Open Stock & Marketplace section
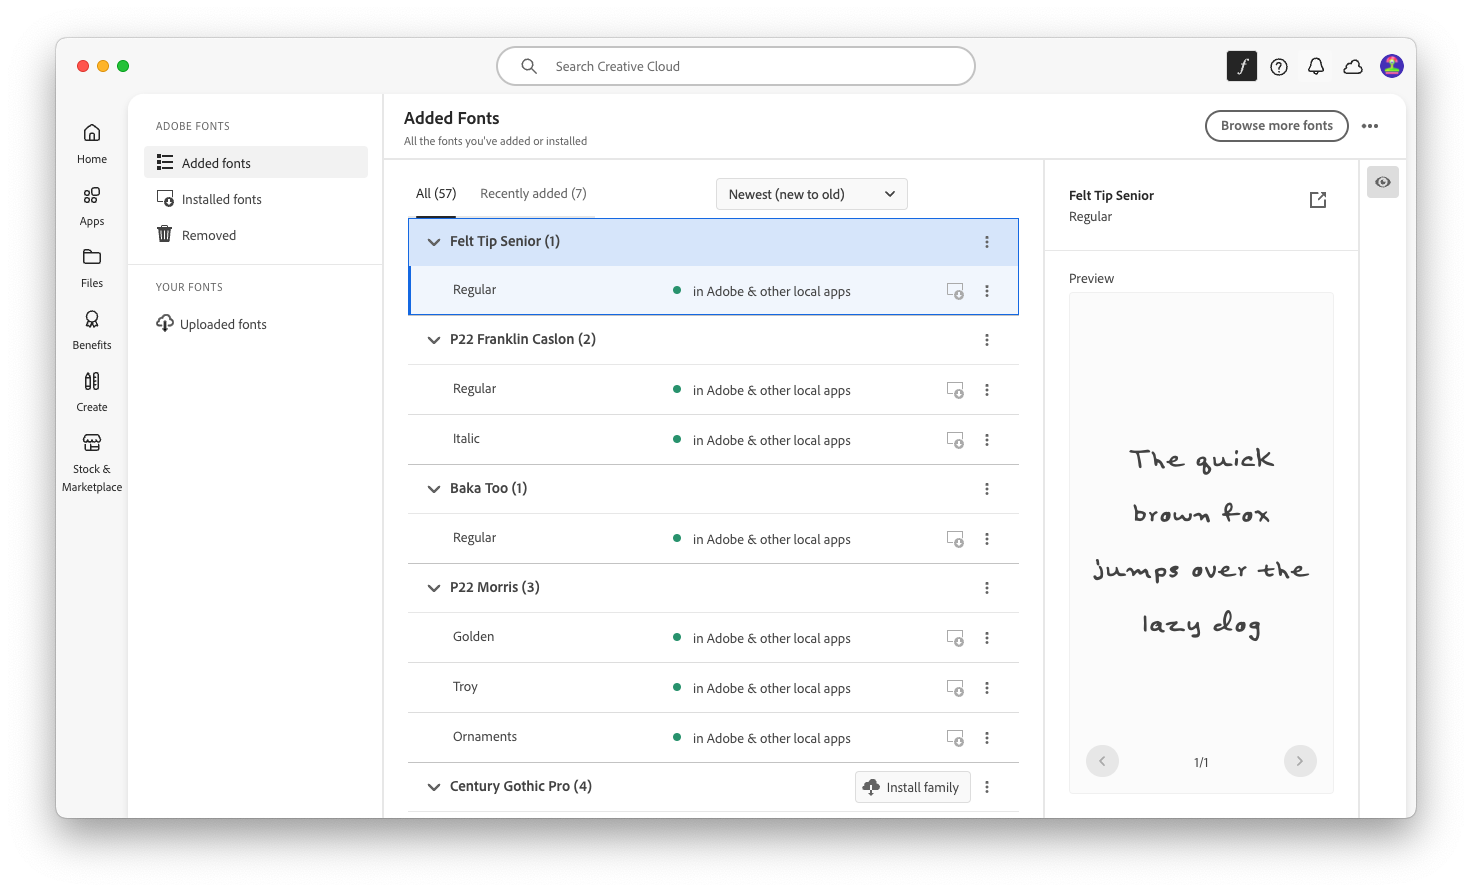This screenshot has height=892, width=1472. tap(92, 462)
